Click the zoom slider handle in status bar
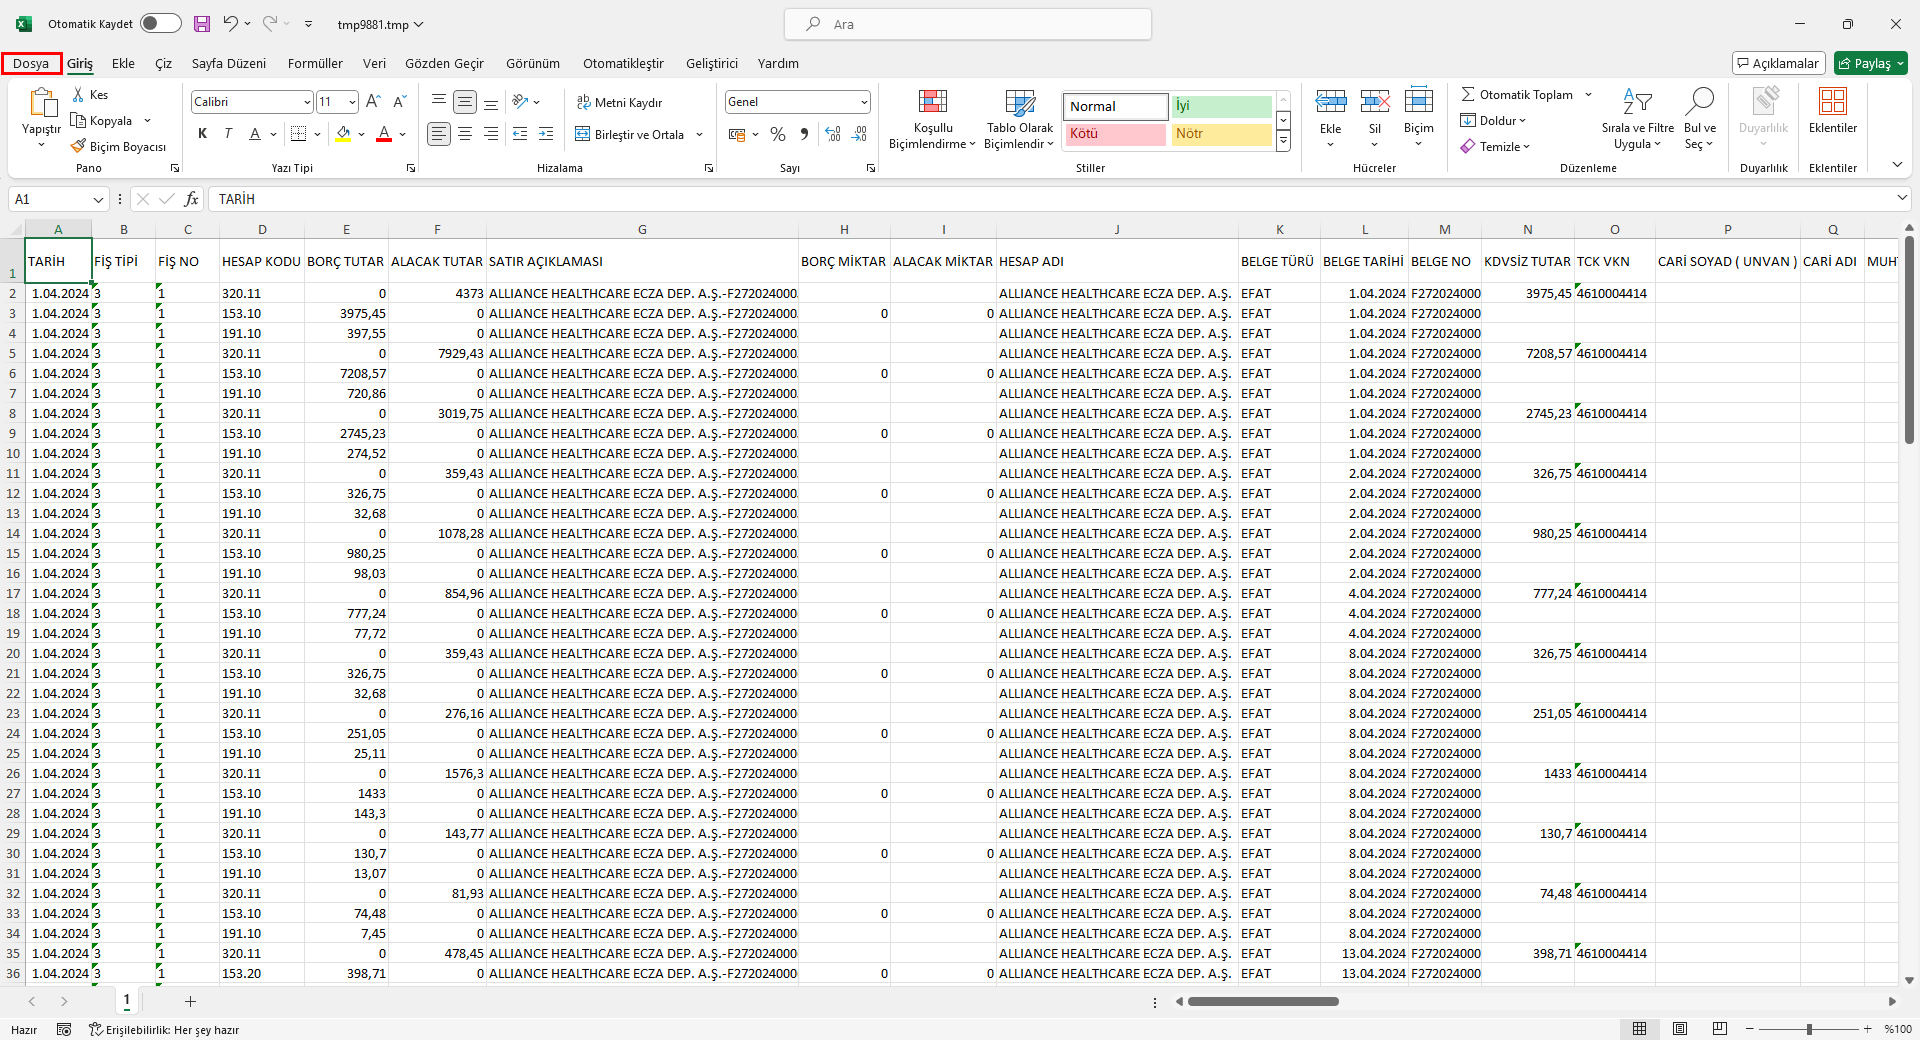Image resolution: width=1920 pixels, height=1040 pixels. (x=1809, y=1029)
